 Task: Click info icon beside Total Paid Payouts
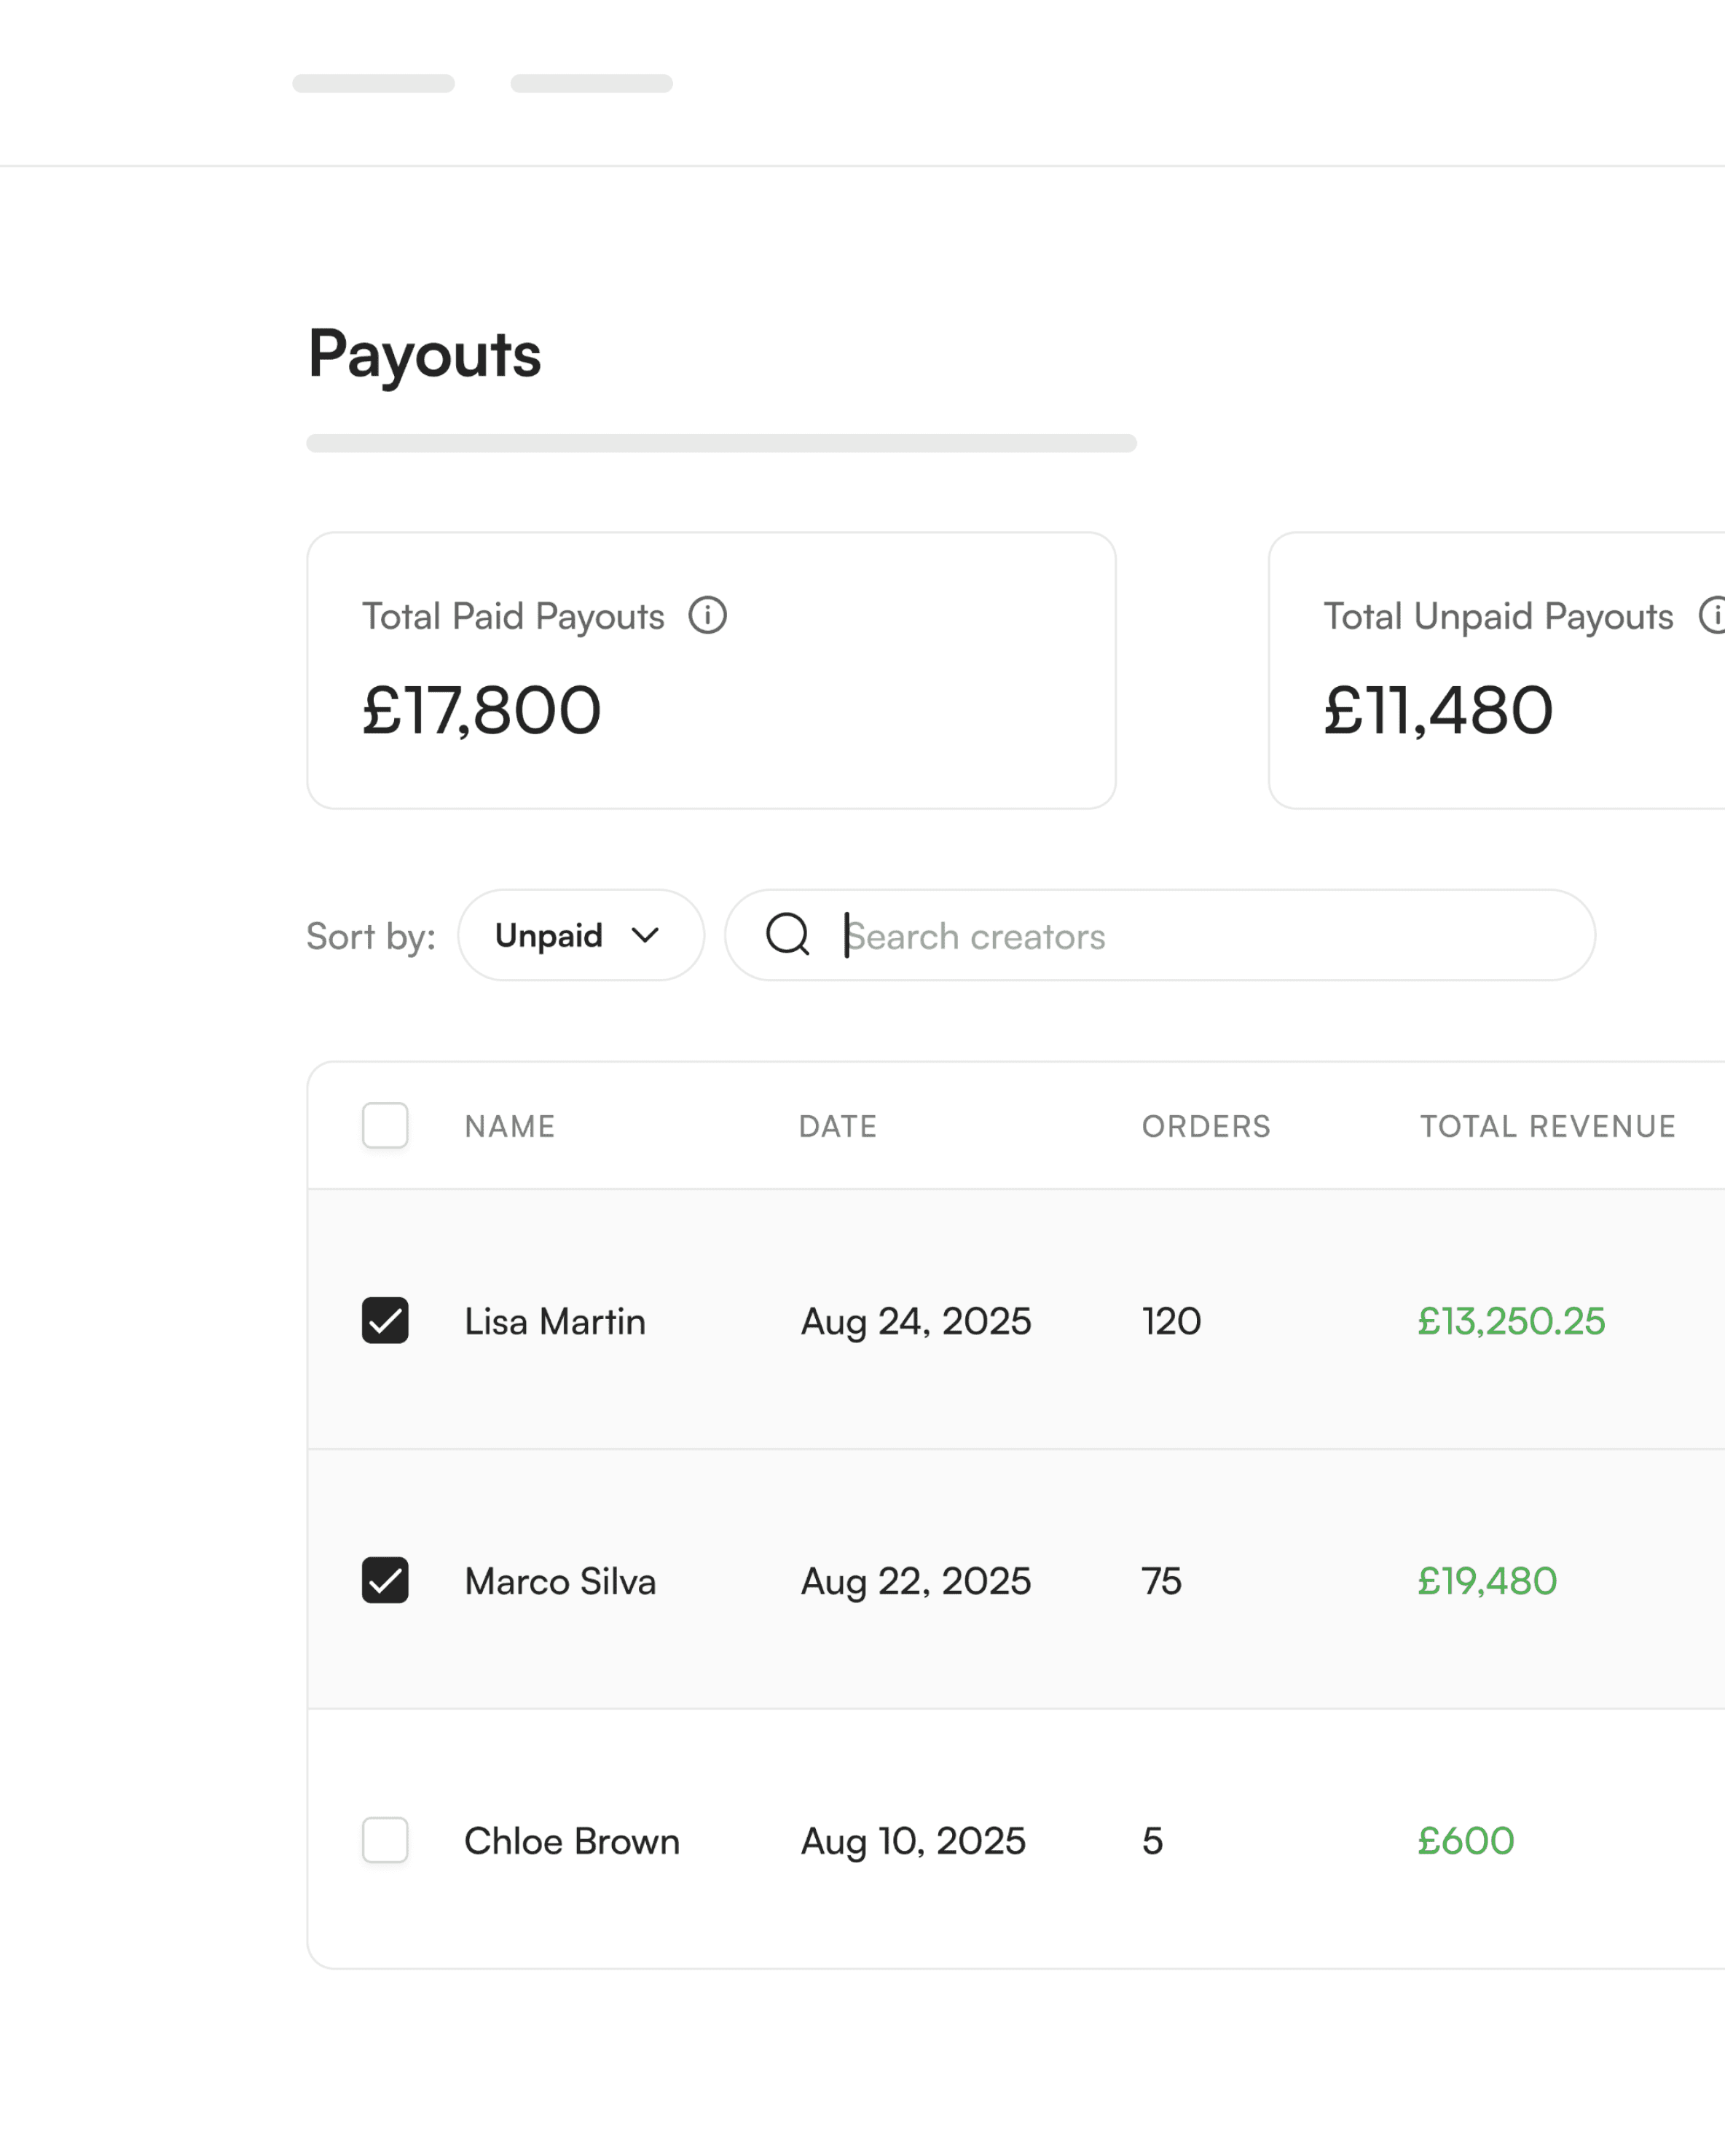(707, 615)
